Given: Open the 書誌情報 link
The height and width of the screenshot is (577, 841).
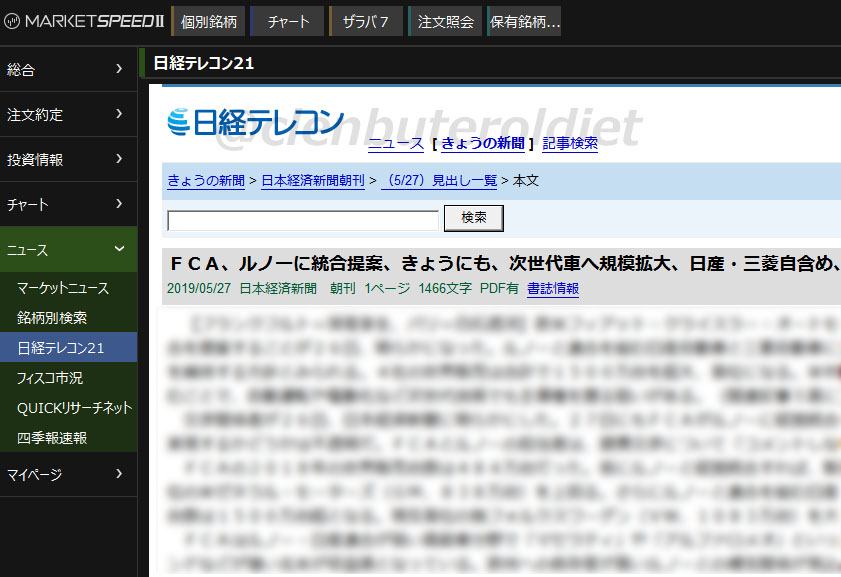Looking at the screenshot, I should (x=553, y=288).
